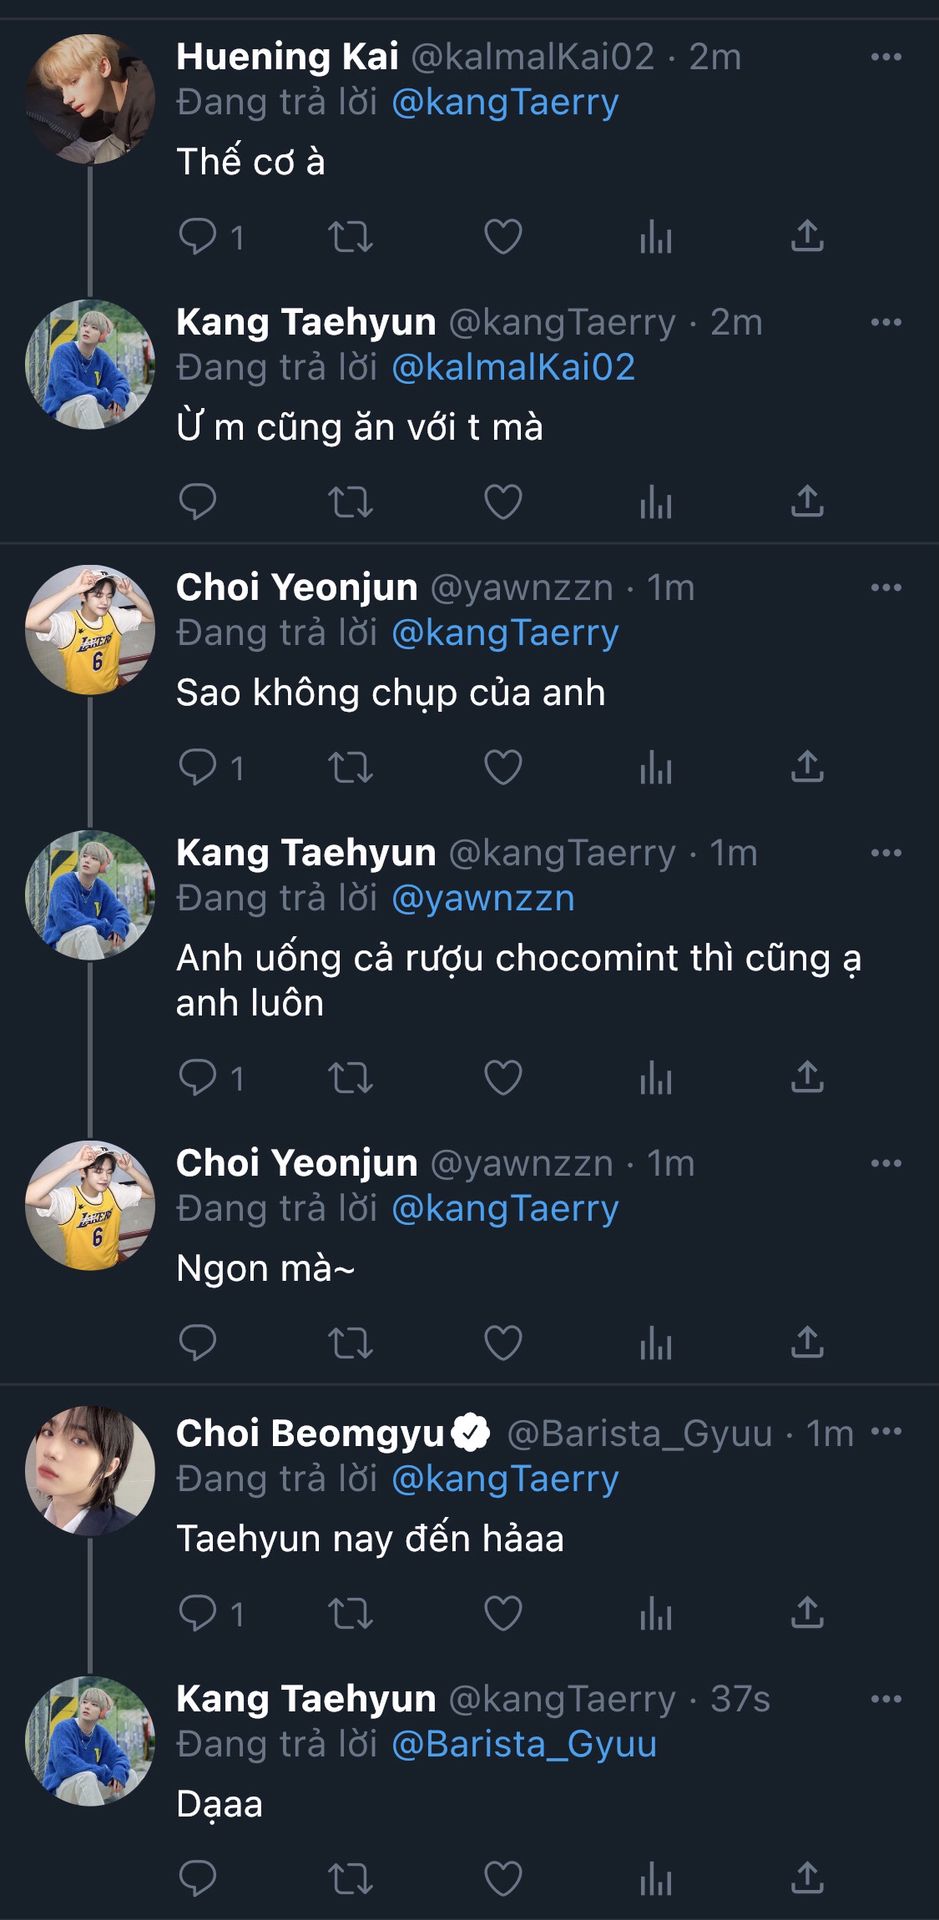Open more options on Huening Kai's tweet
Screen dimensions: 939x1920
(x=886, y=57)
